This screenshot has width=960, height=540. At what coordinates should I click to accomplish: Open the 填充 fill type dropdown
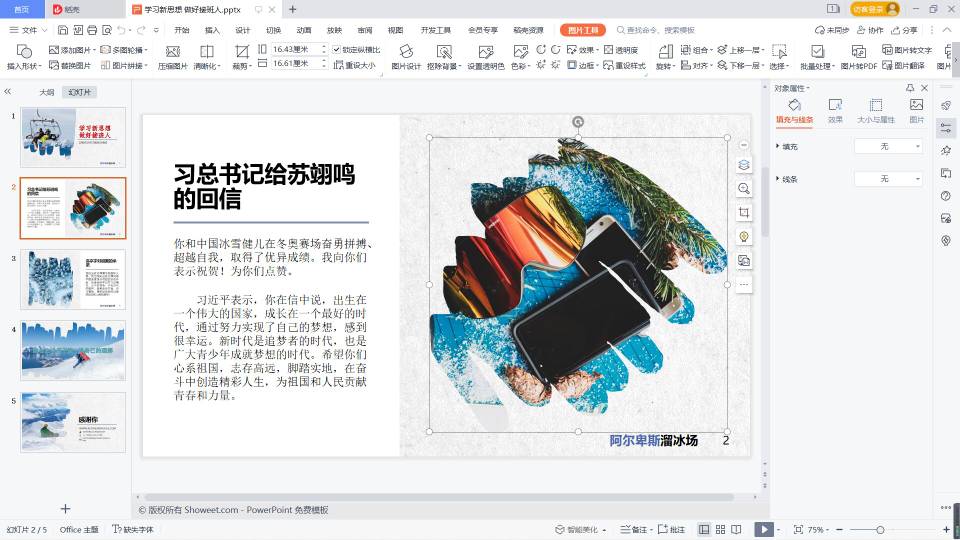tap(889, 147)
